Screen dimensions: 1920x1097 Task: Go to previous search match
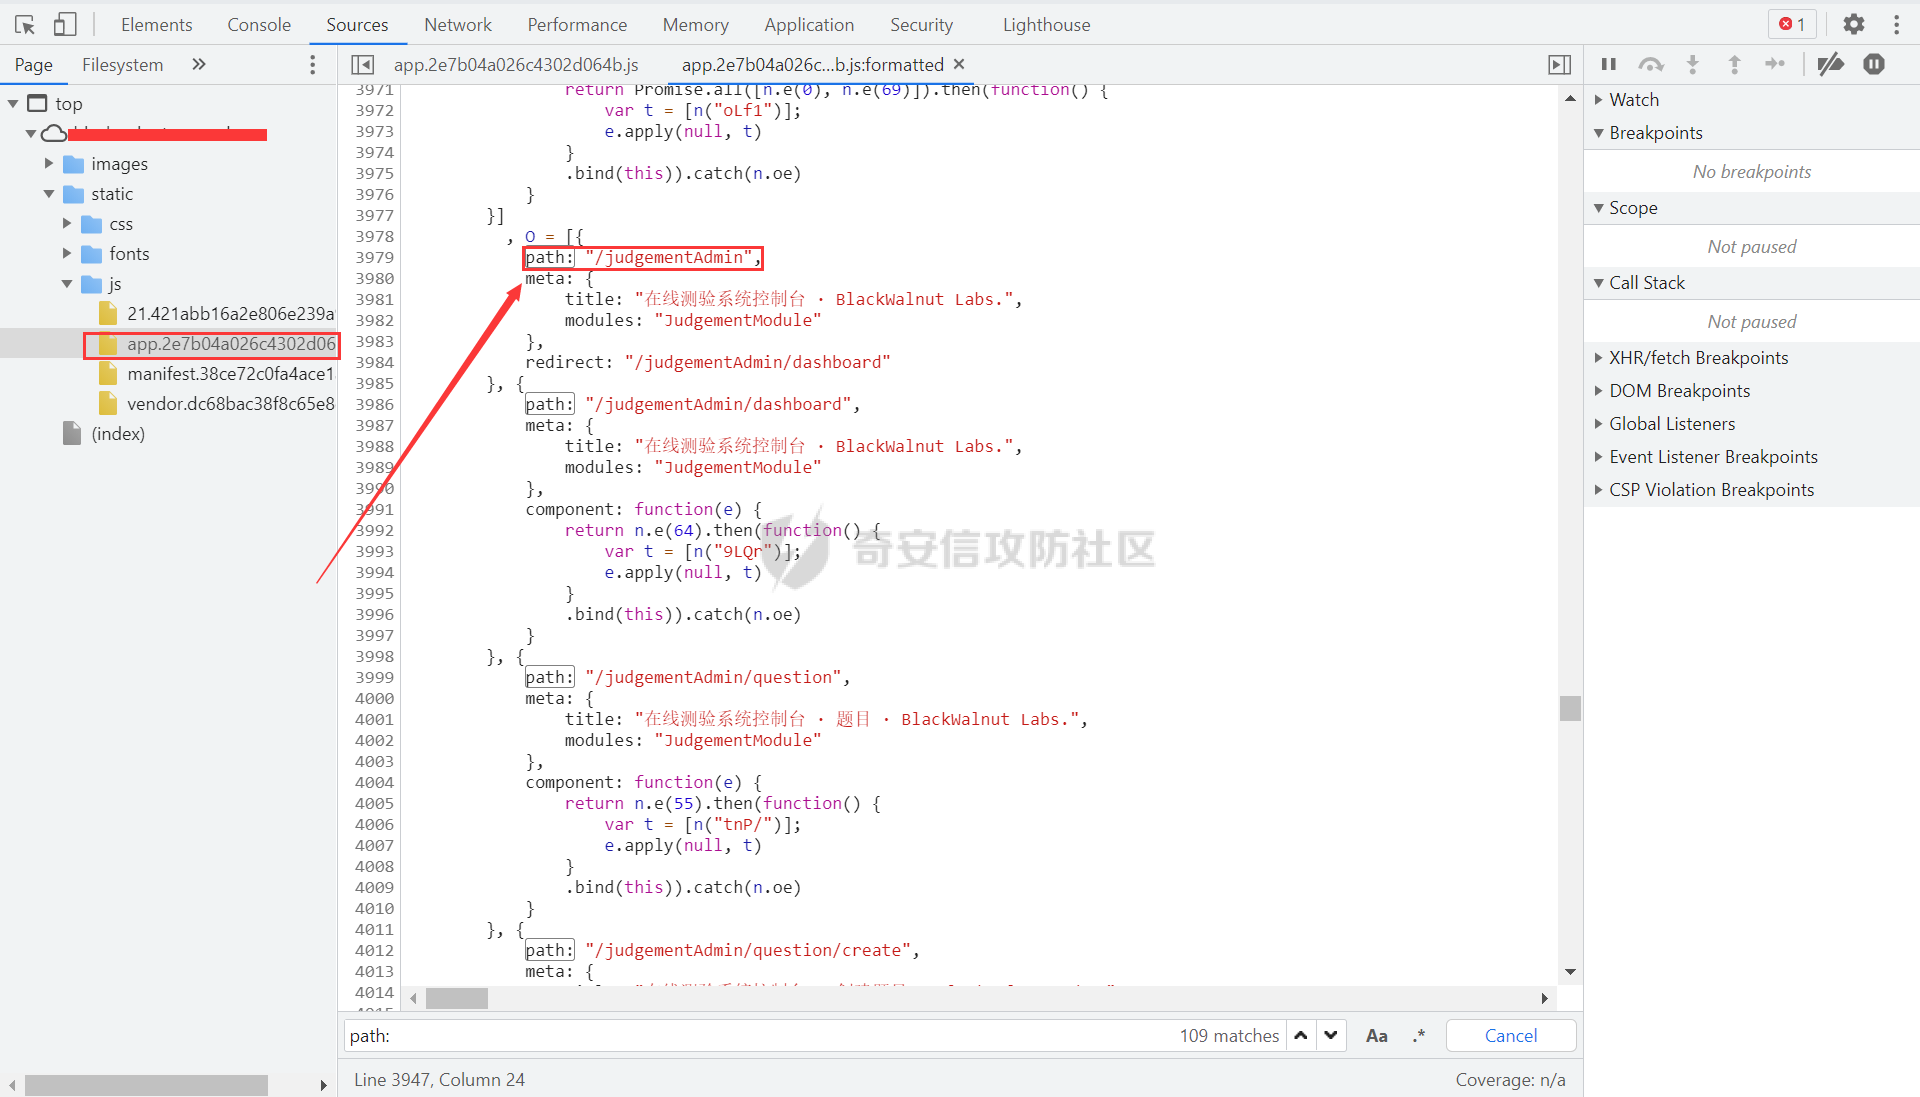(1301, 1035)
